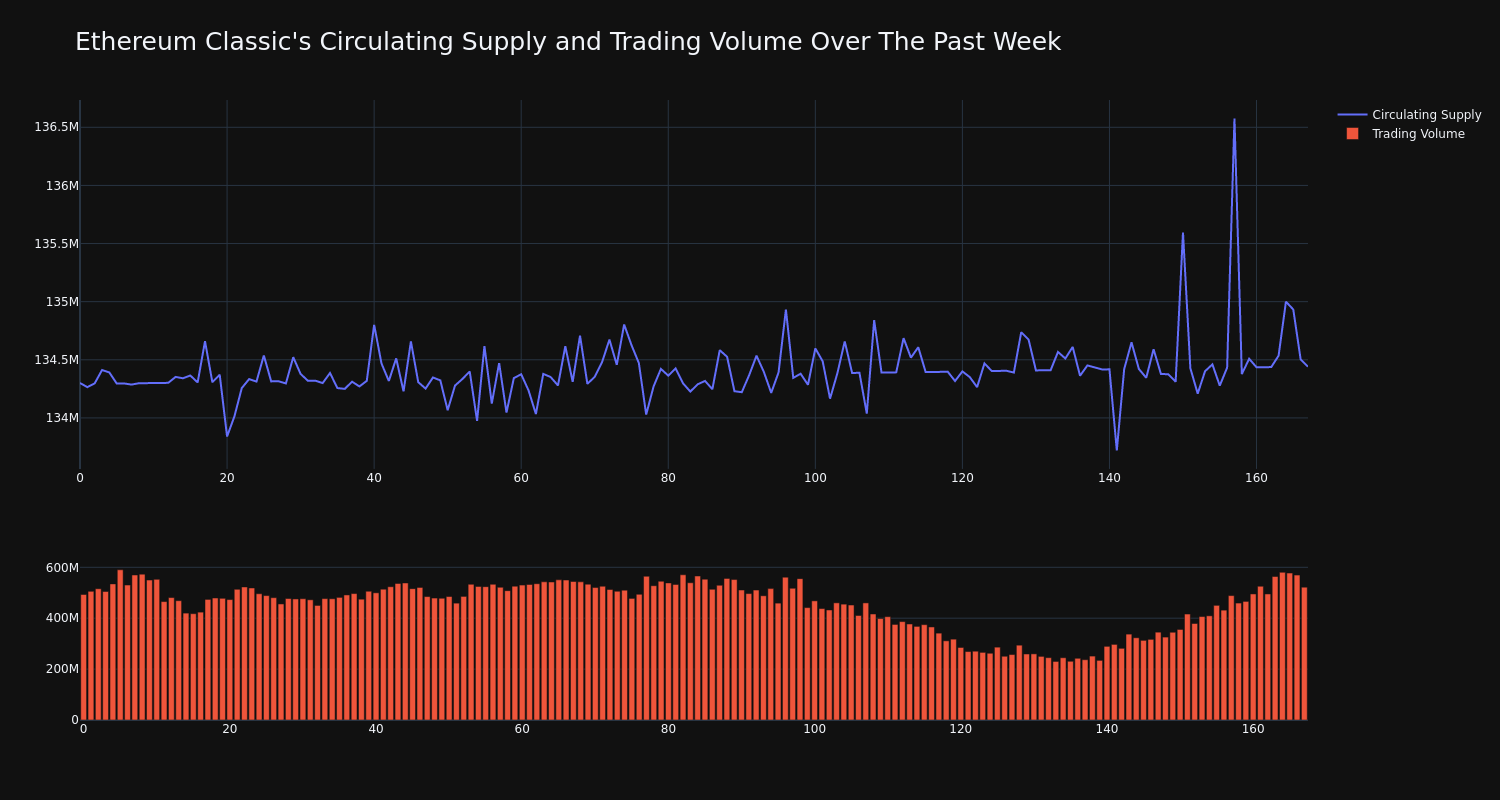1500x800 pixels.
Task: Click the red Trading Volume legend square
Action: (1352, 134)
